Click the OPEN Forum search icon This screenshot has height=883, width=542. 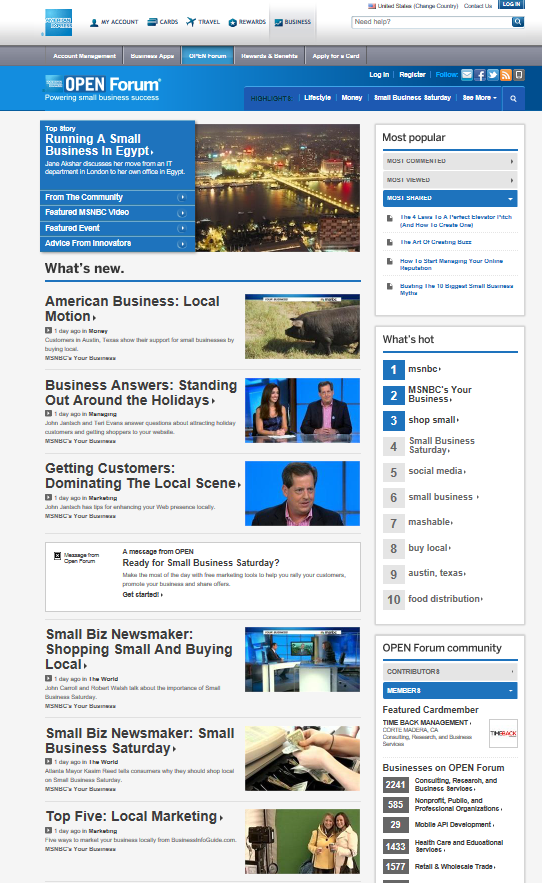[513, 99]
